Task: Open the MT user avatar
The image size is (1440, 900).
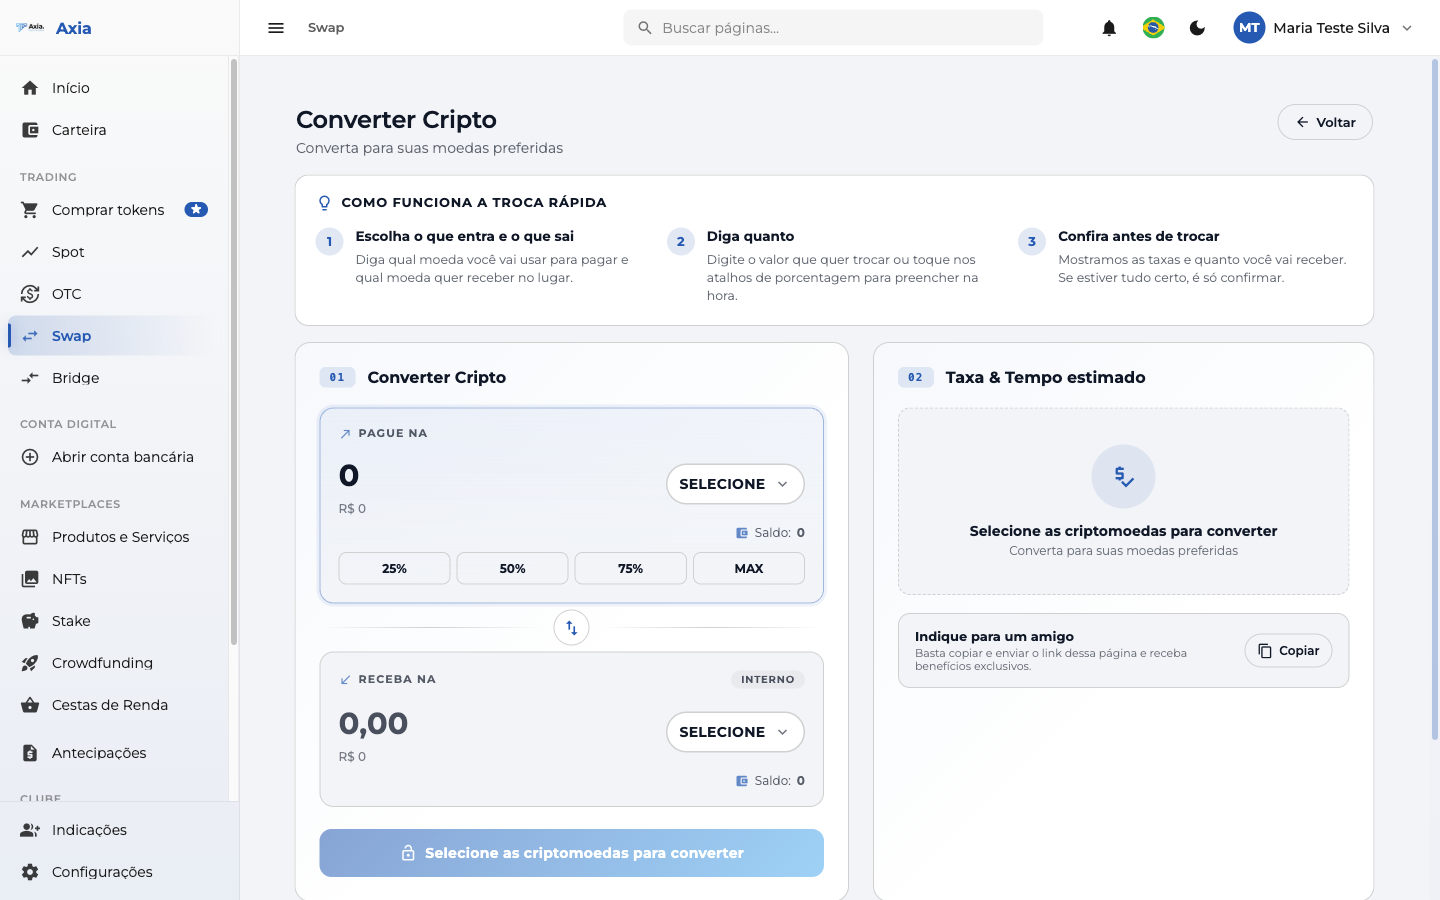Action: (x=1249, y=28)
